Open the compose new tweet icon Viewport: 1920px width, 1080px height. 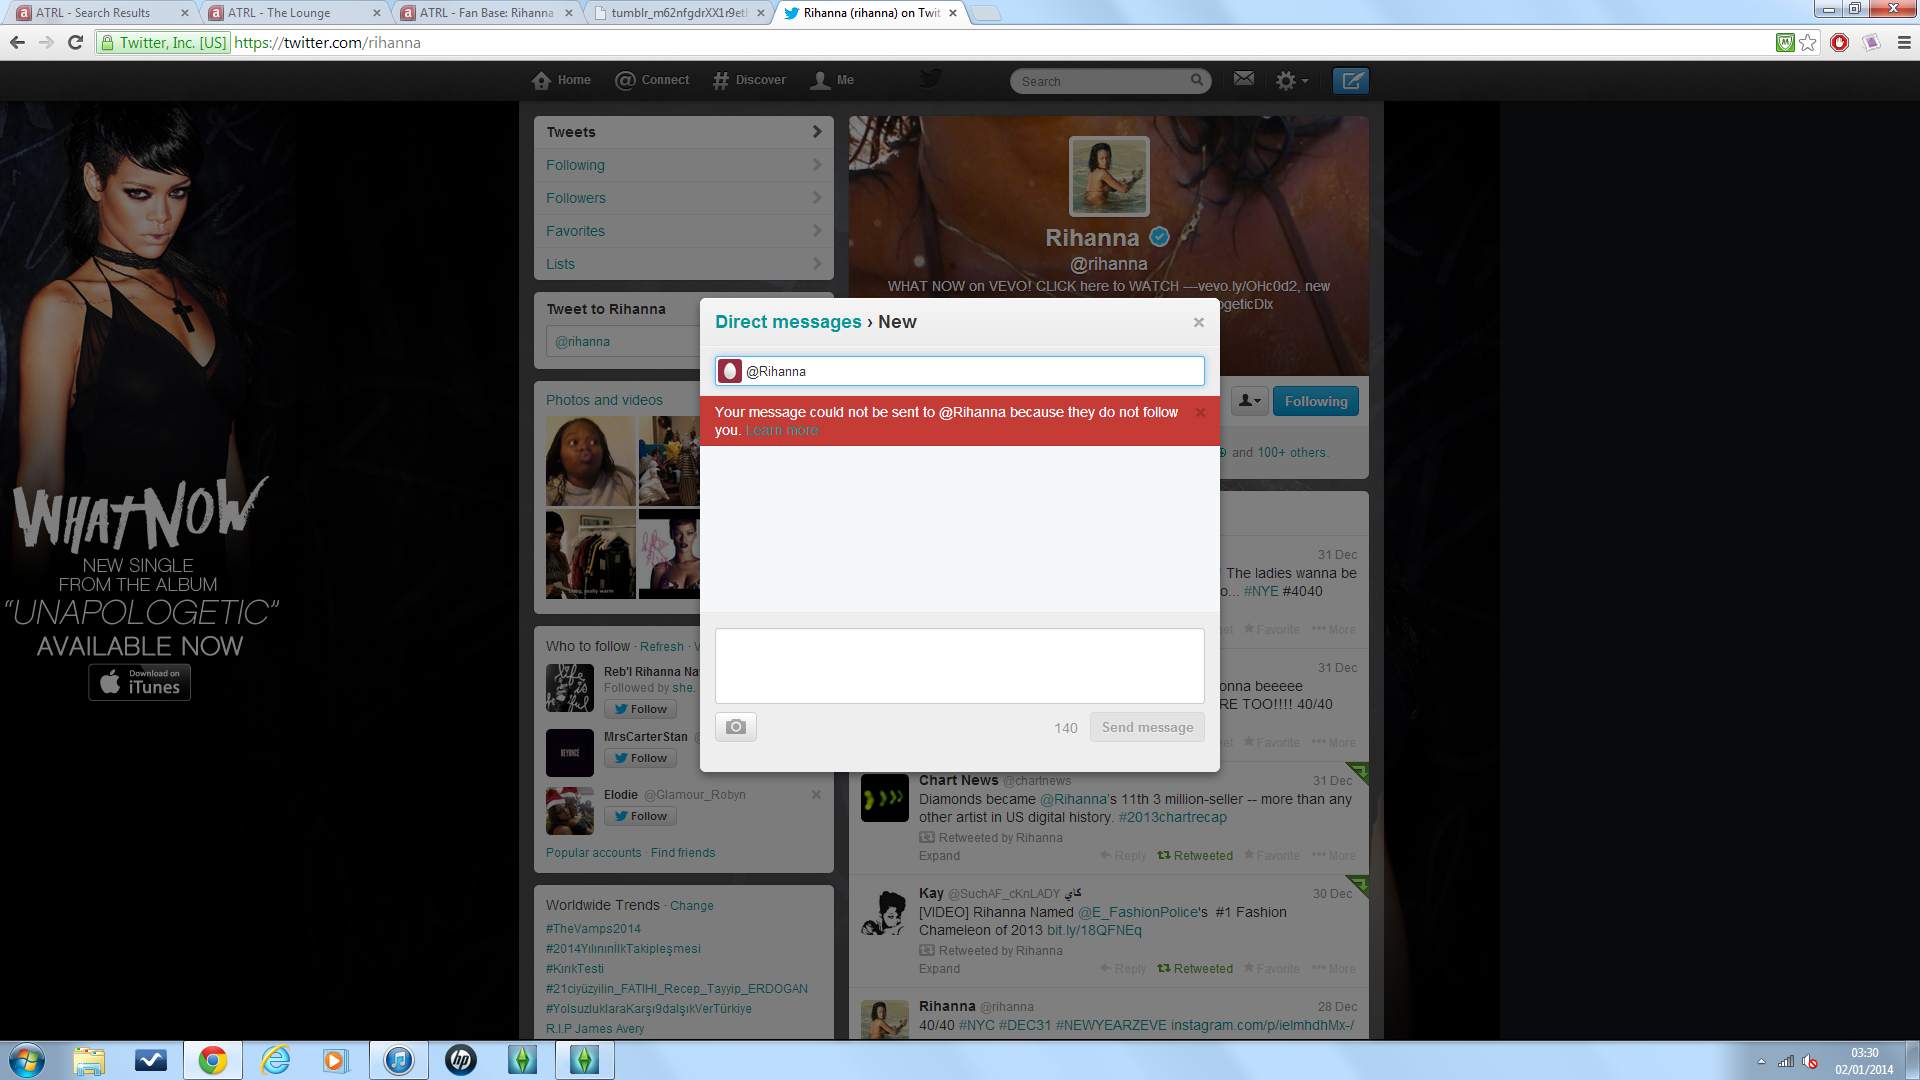click(x=1351, y=81)
